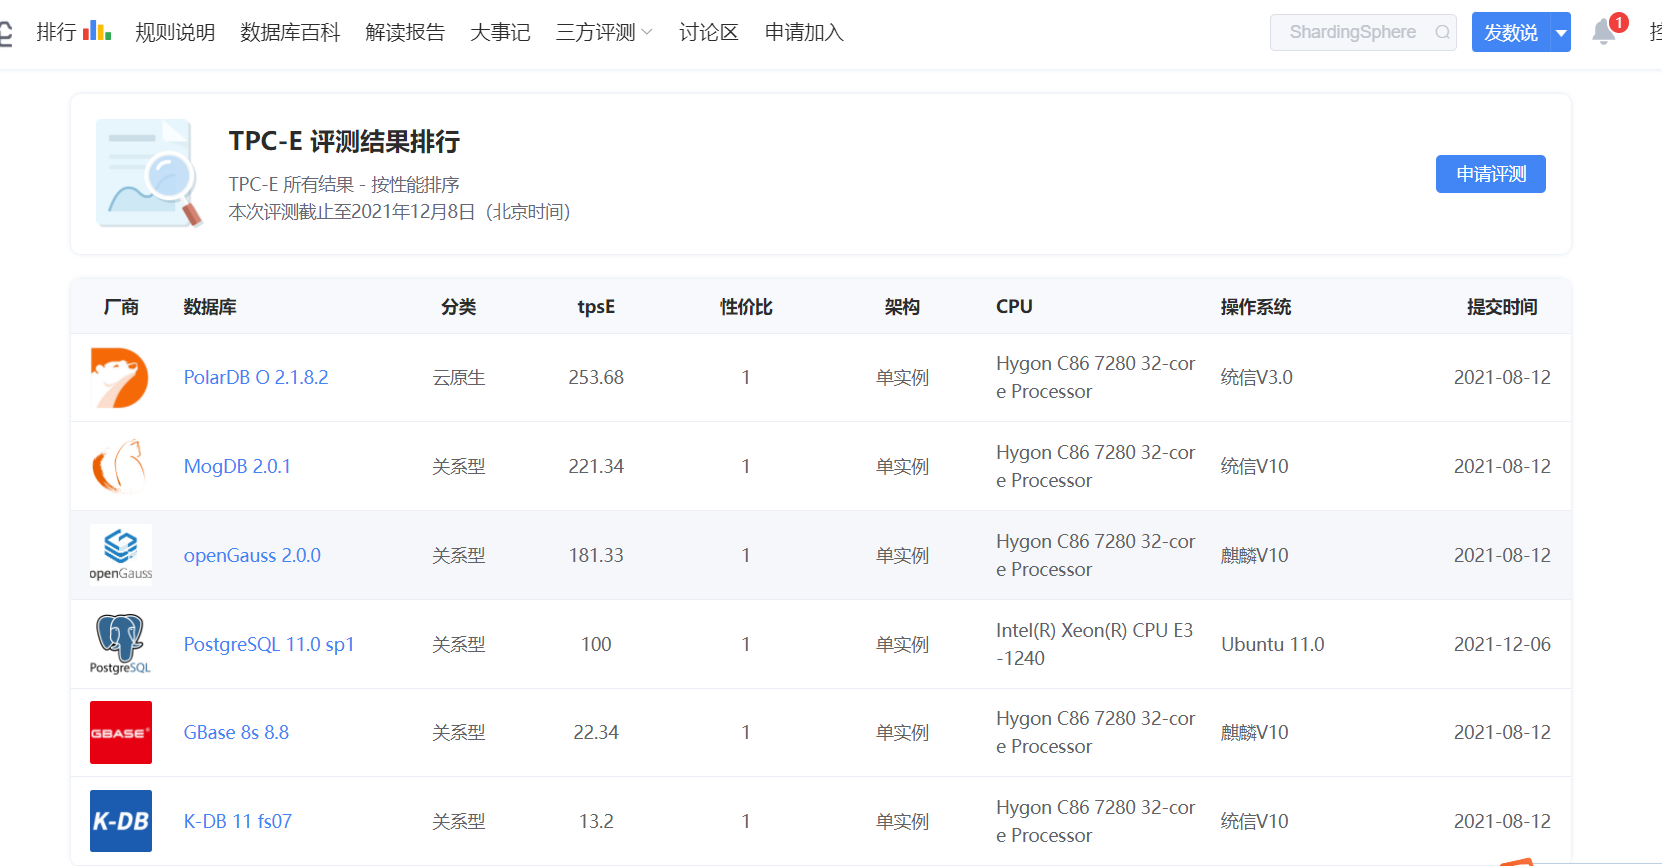This screenshot has height=866, width=1662.
Task: Click the 2021-12-06 submission date
Action: (x=1502, y=644)
